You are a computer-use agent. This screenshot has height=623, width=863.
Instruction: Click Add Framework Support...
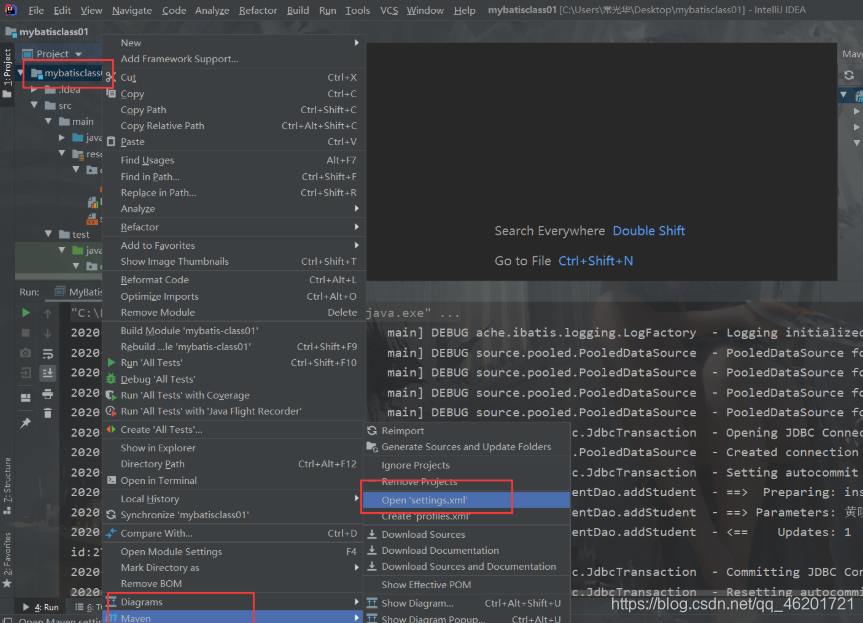[234, 59]
